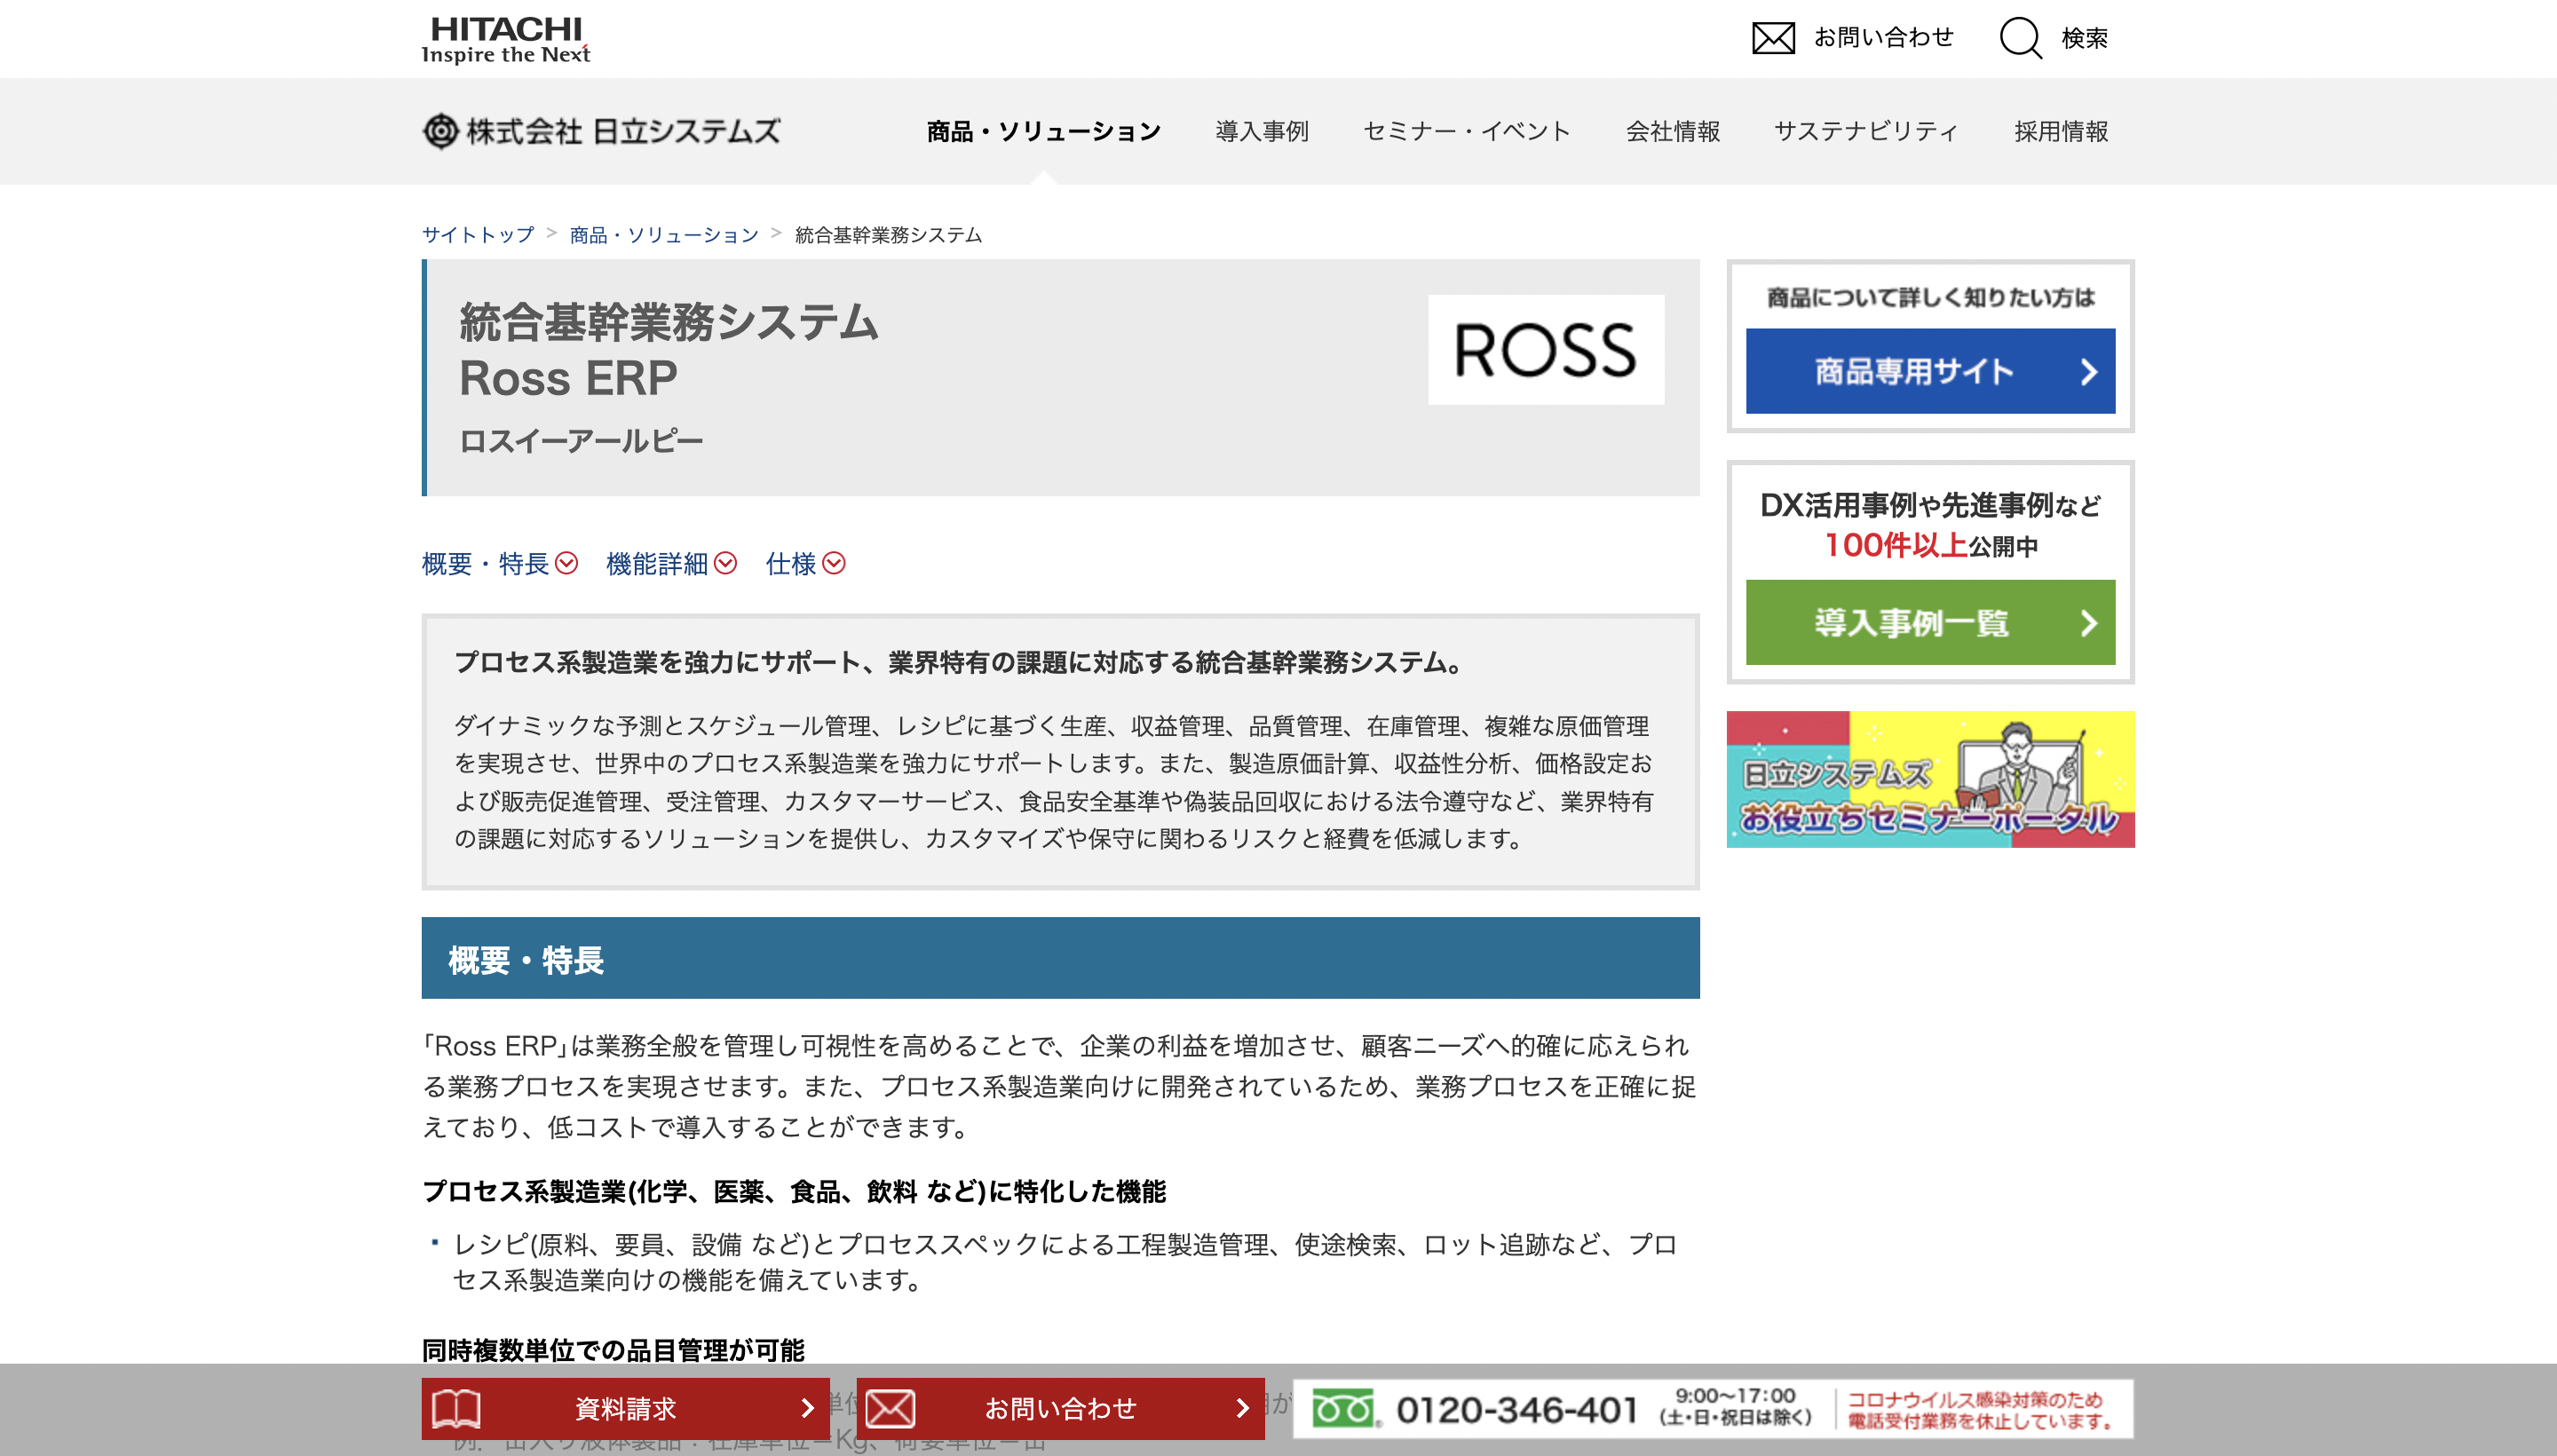Click the ROSS product logo image

[1544, 350]
